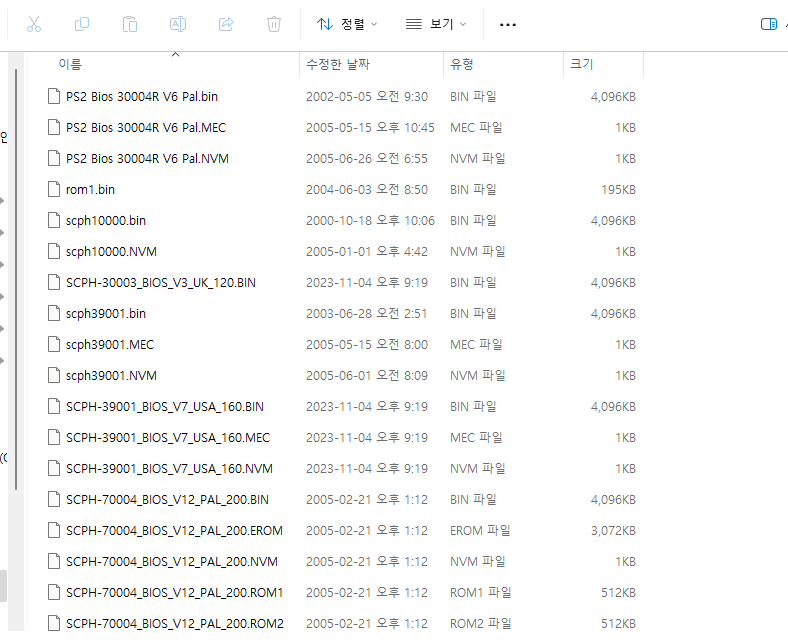Viewport: 788px width, 644px height.
Task: Toggle the details pane icon
Action: tap(769, 24)
